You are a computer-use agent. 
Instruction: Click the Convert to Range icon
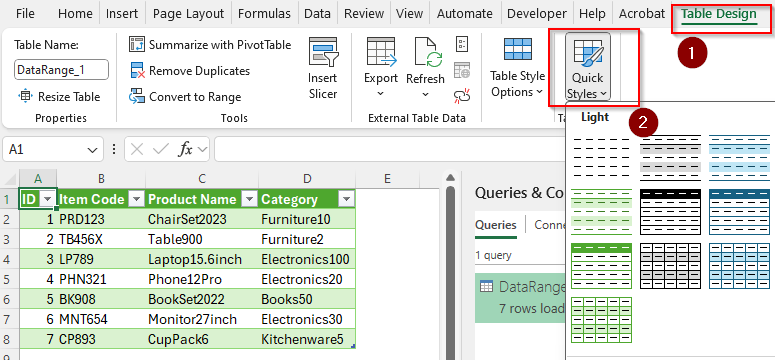pos(136,96)
